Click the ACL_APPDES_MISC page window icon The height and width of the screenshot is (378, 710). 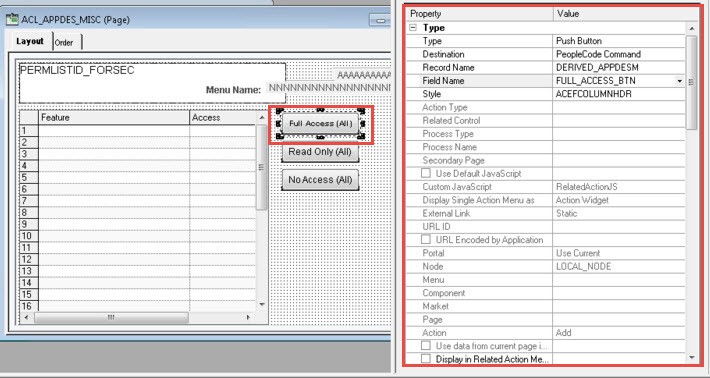[x=12, y=20]
